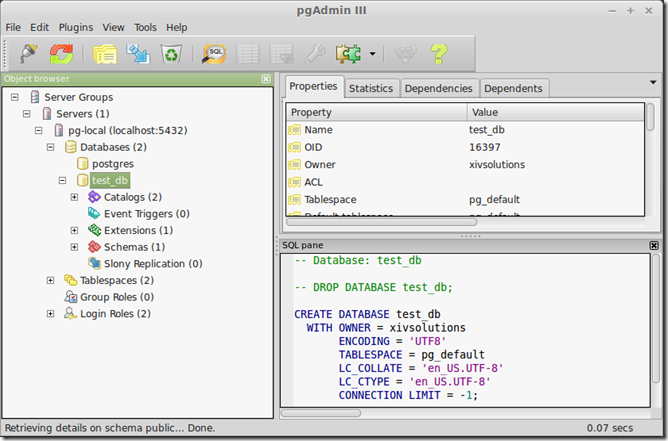This screenshot has height=441, width=668.
Task: Collapse the pg-local server node
Action: pyautogui.click(x=39, y=130)
